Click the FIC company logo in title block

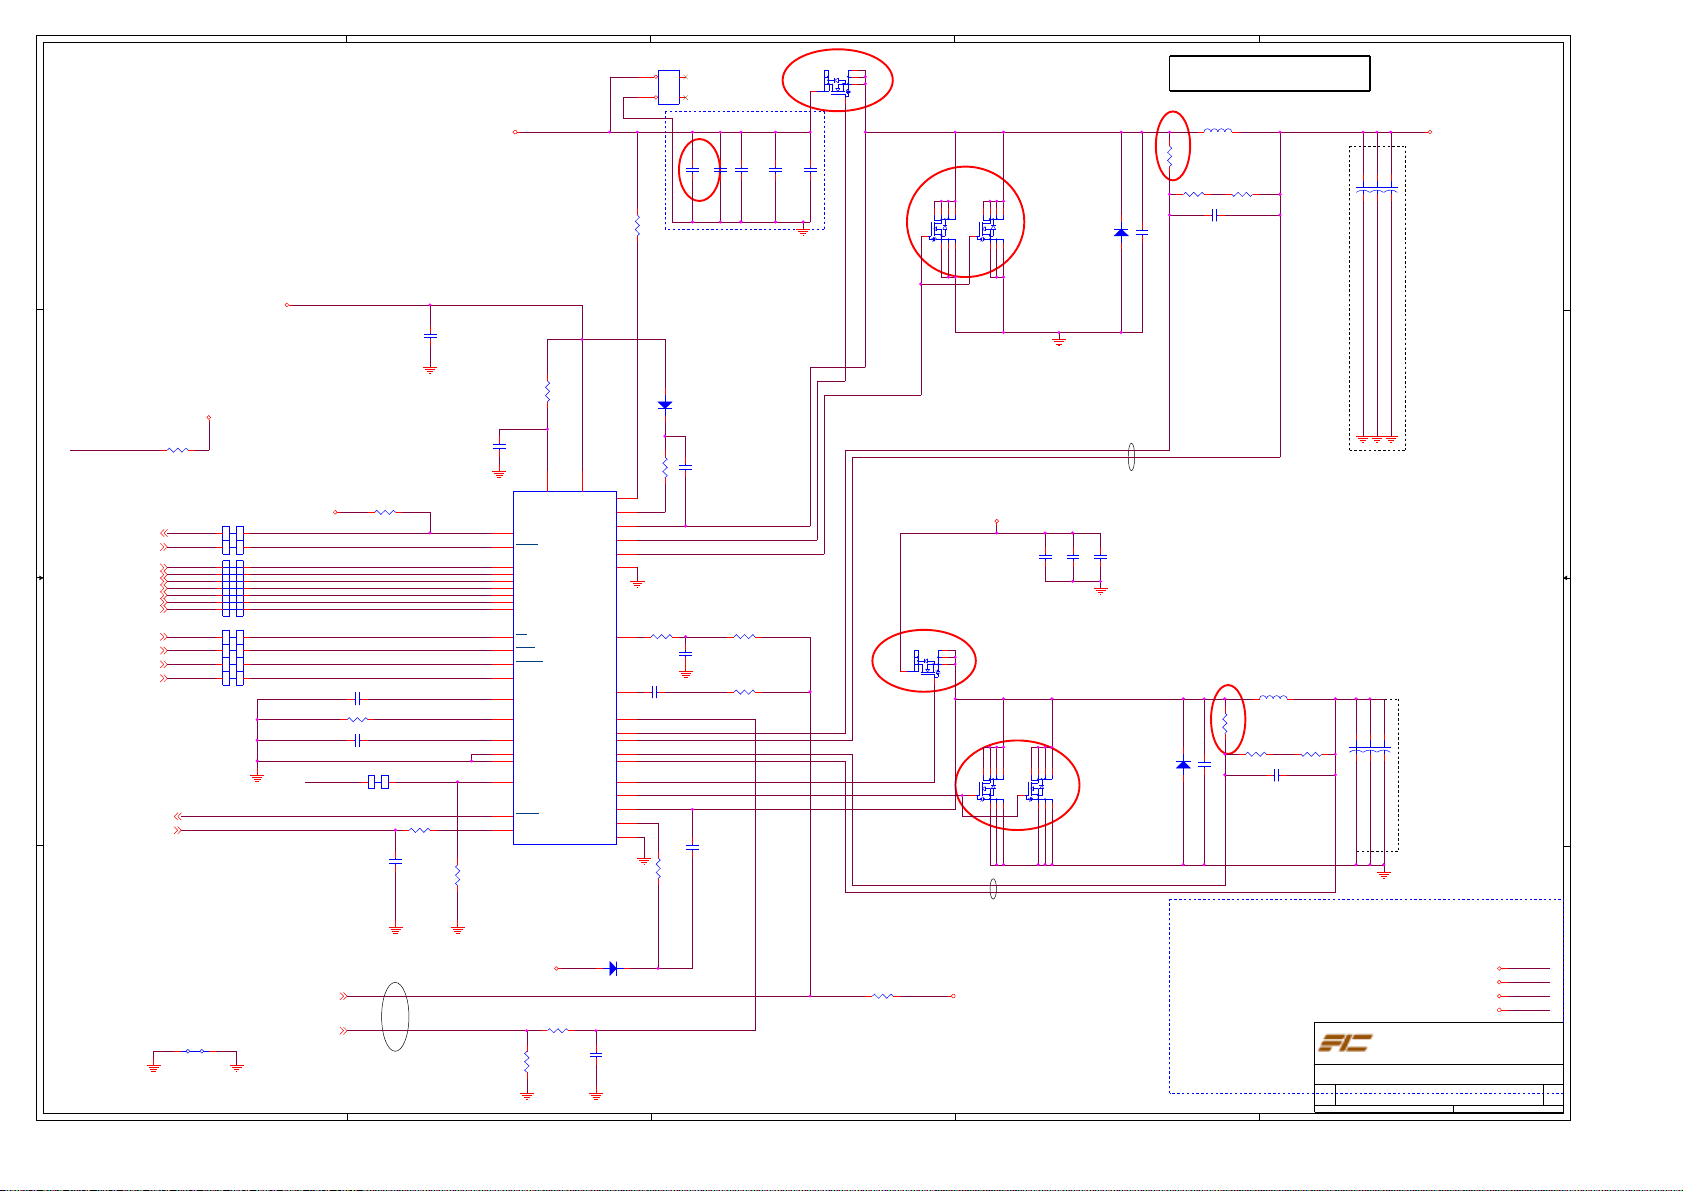click(x=1345, y=1043)
